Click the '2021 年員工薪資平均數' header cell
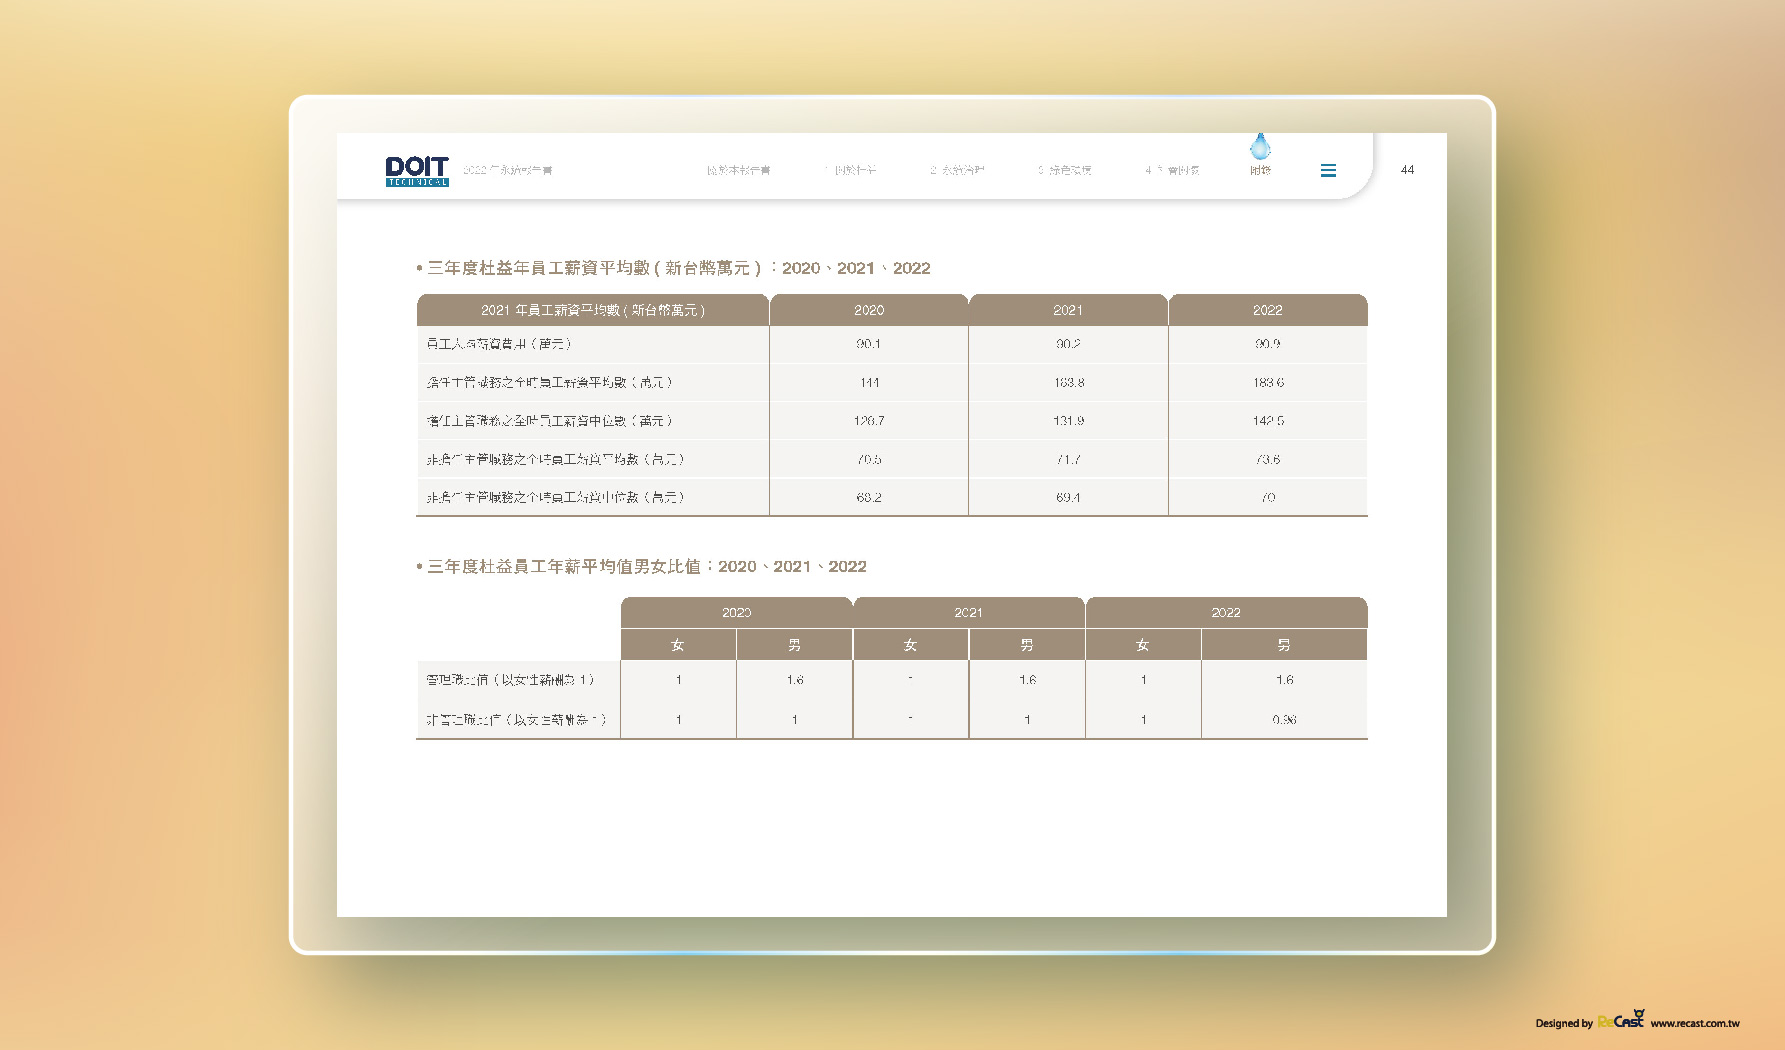1785x1050 pixels. 593,310
